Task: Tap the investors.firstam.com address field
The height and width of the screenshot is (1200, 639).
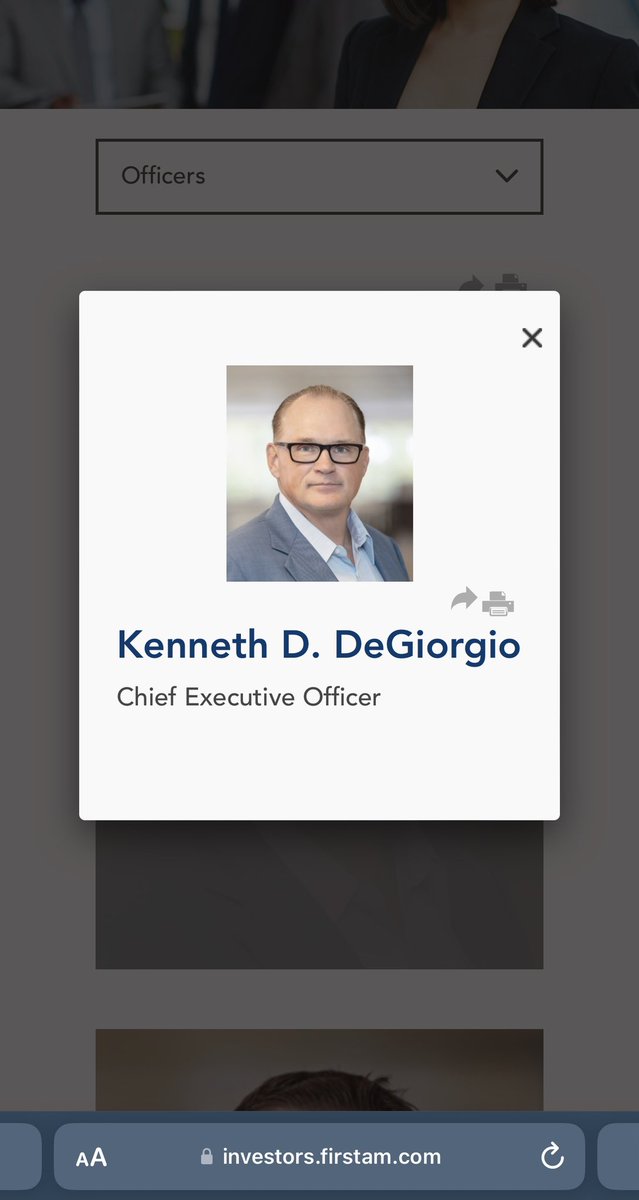Action: click(331, 1157)
